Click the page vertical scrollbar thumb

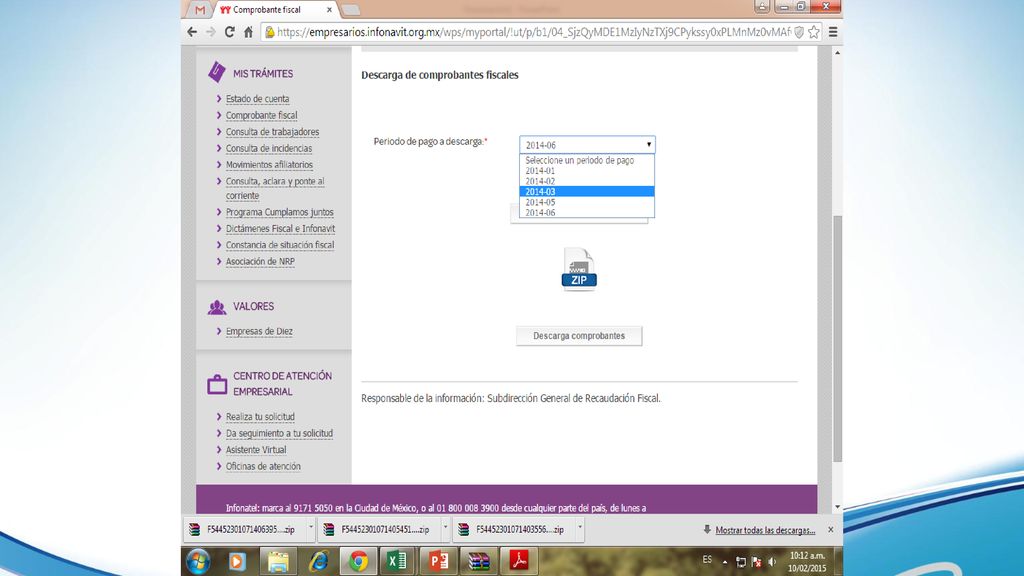click(837, 338)
